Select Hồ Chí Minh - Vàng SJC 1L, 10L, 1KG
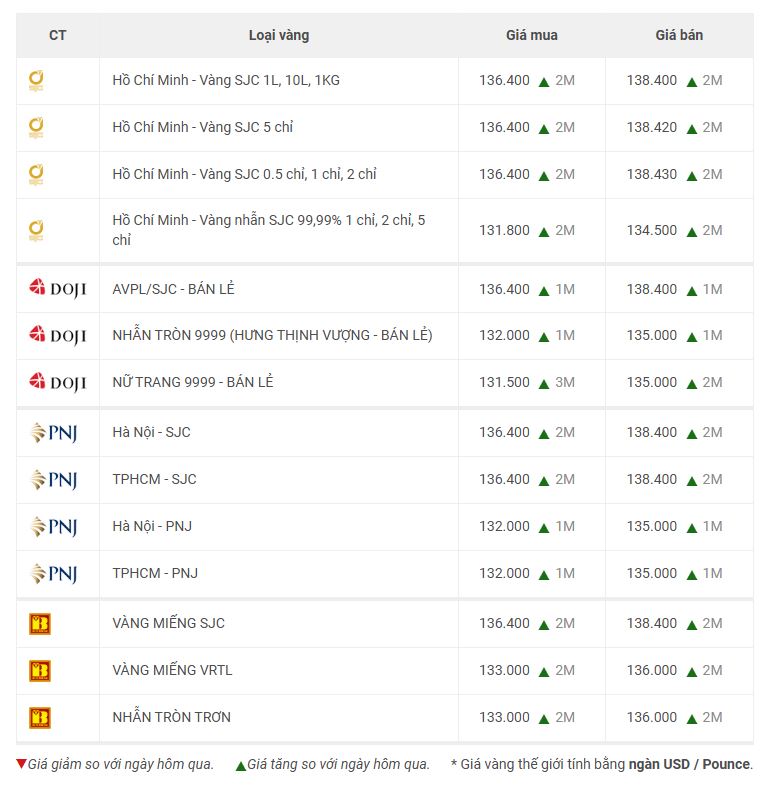Image resolution: width=768 pixels, height=802 pixels. point(226,80)
